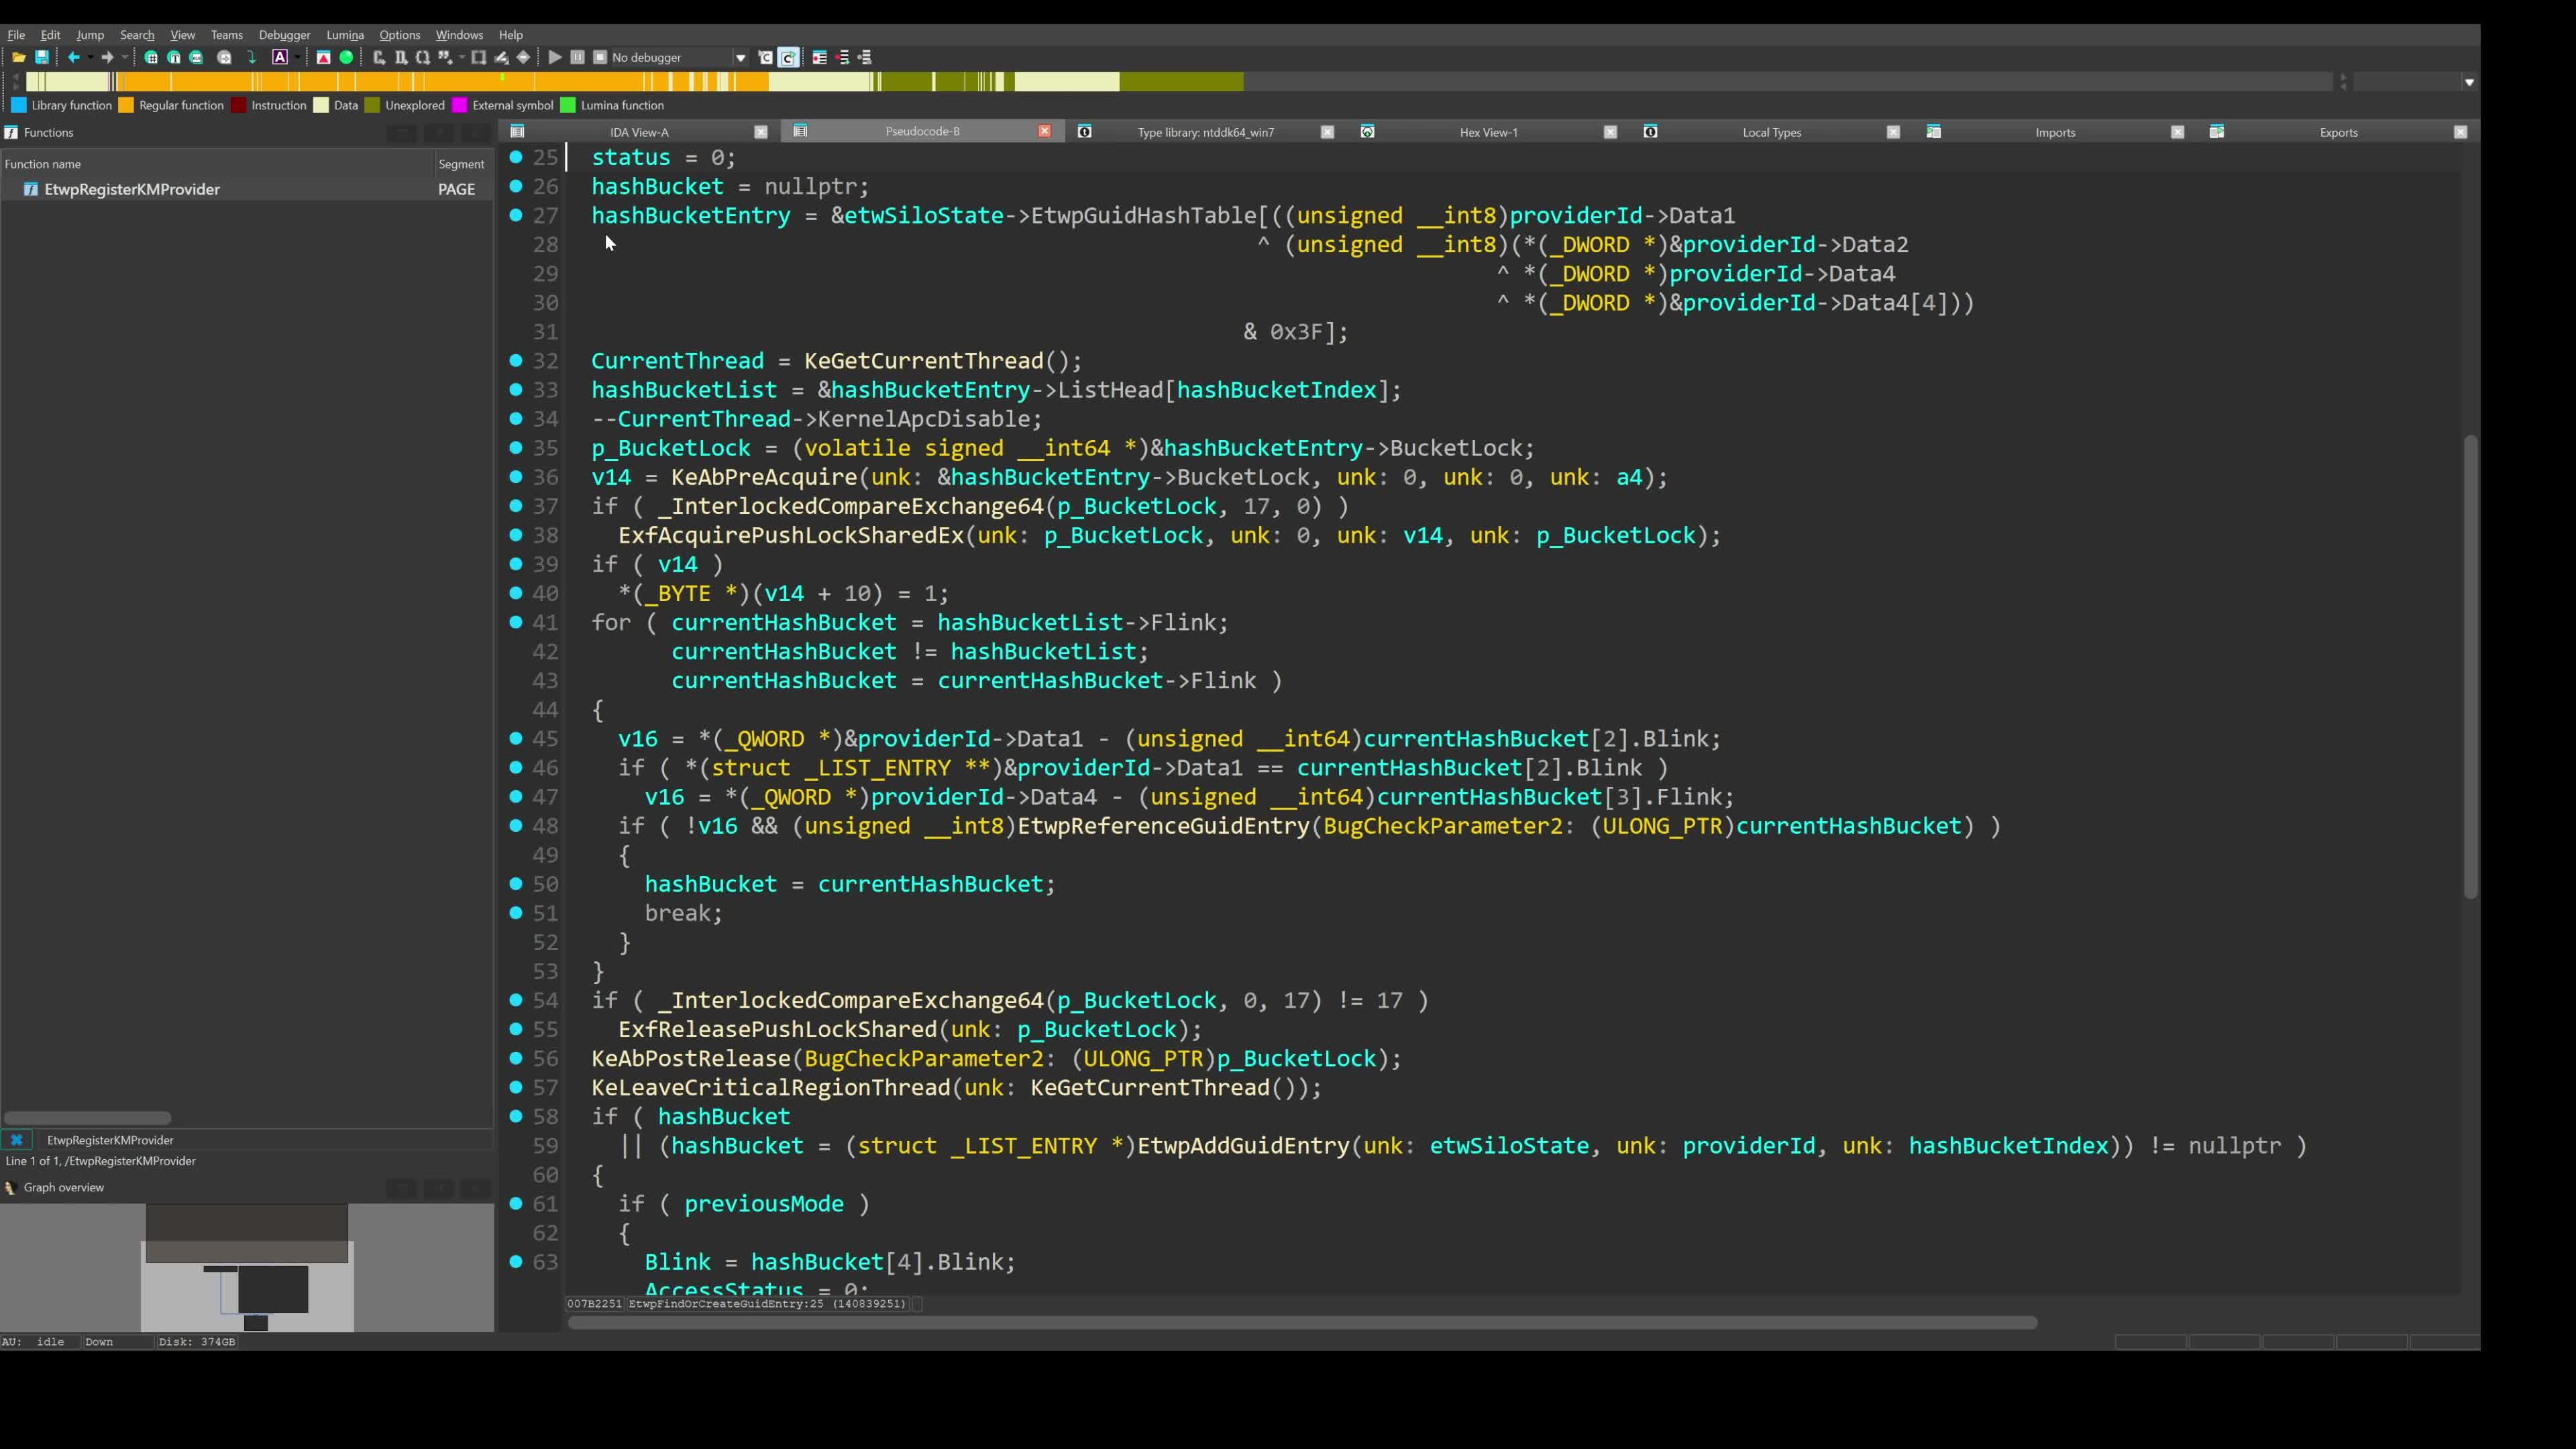2576x1449 pixels.
Task: Switch to the Exports tab
Action: coord(2338,132)
